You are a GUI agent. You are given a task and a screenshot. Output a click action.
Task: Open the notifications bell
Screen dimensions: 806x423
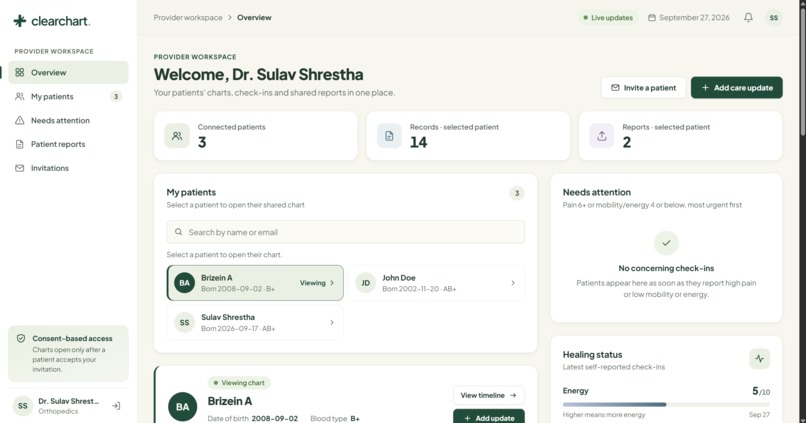tap(748, 17)
